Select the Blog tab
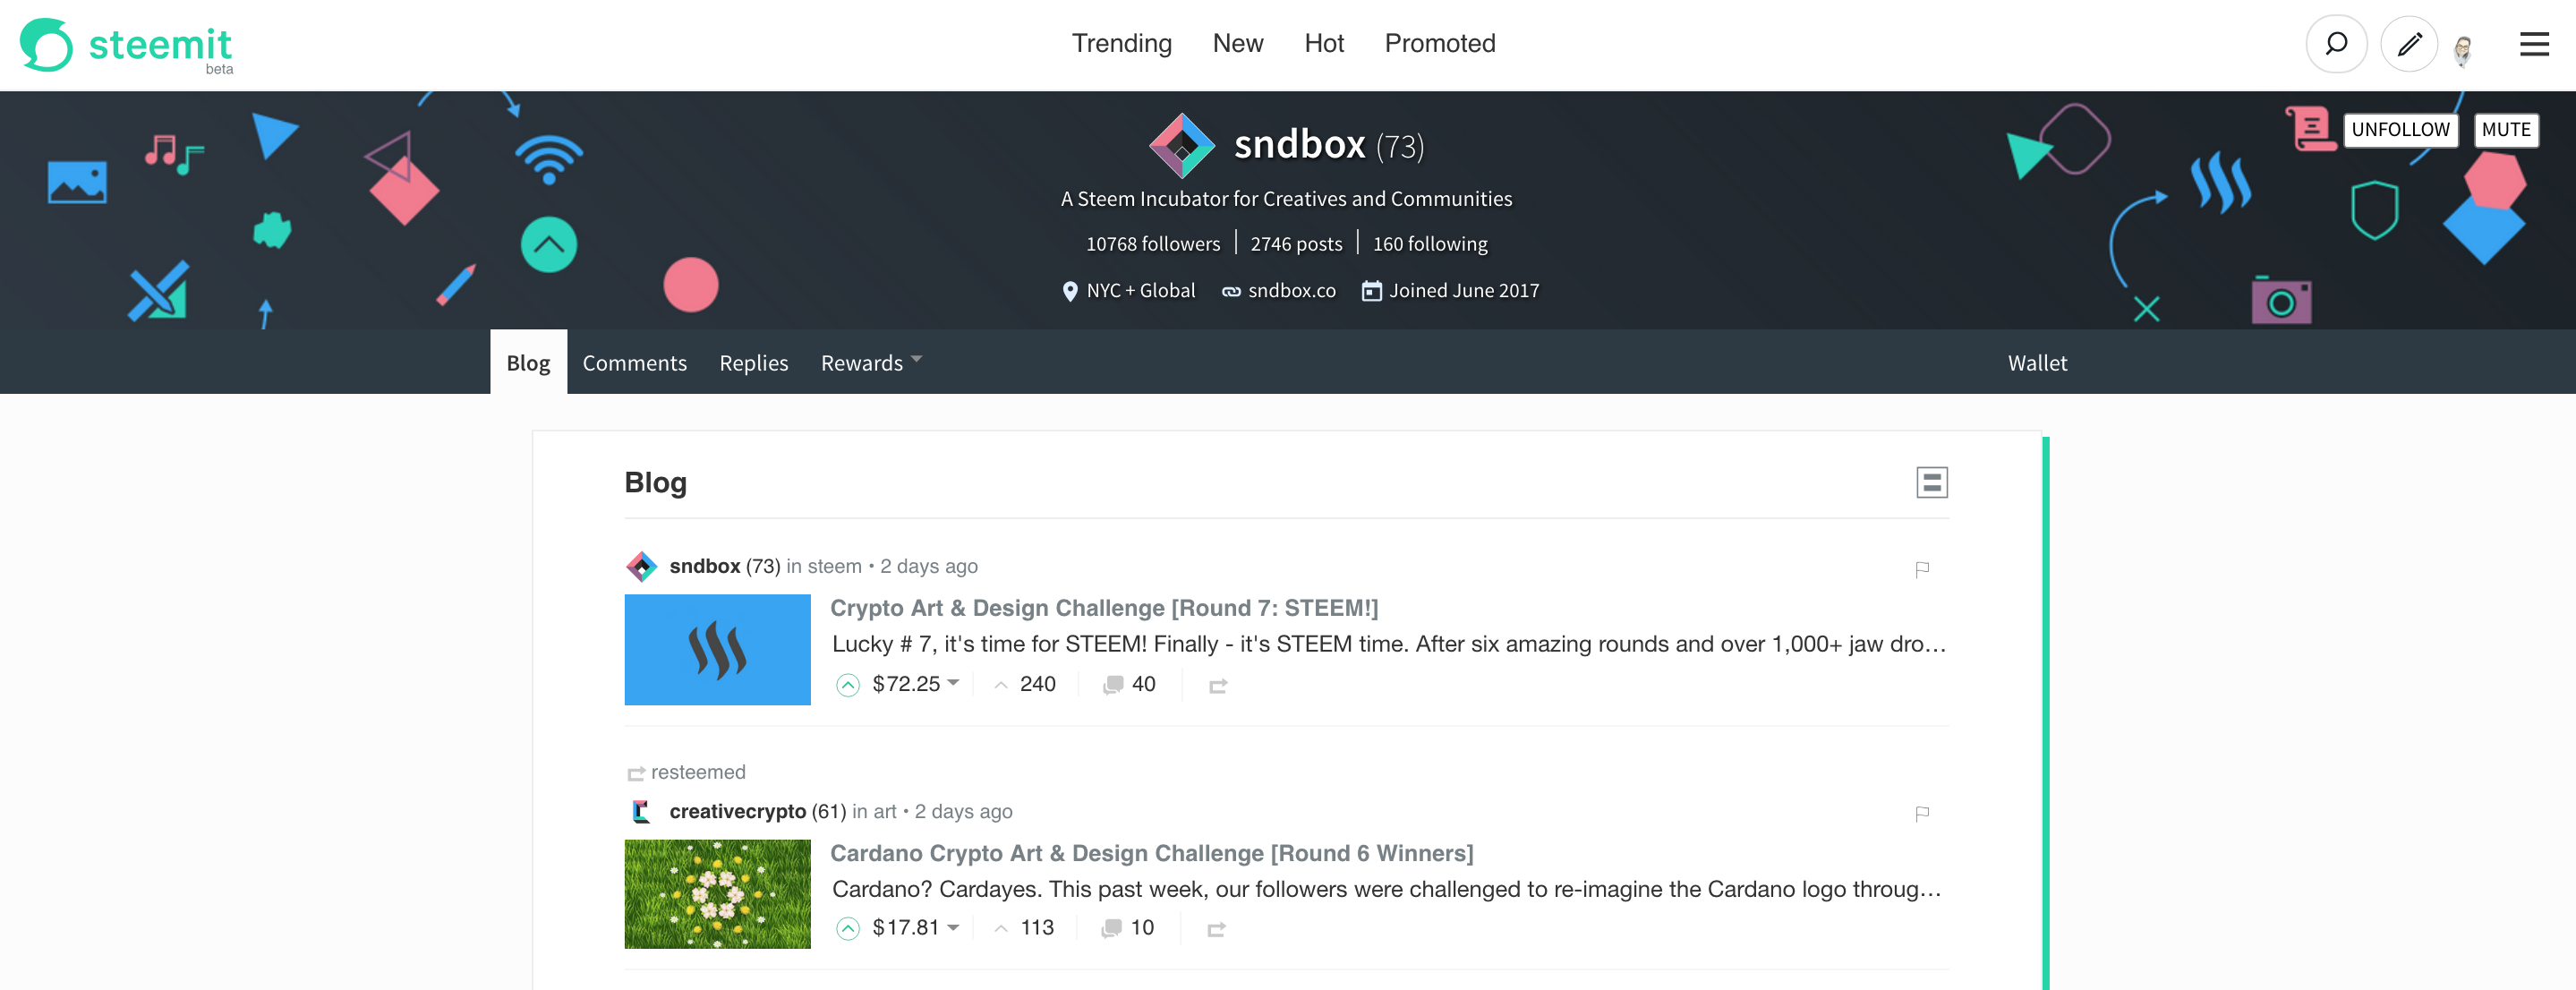 [527, 363]
